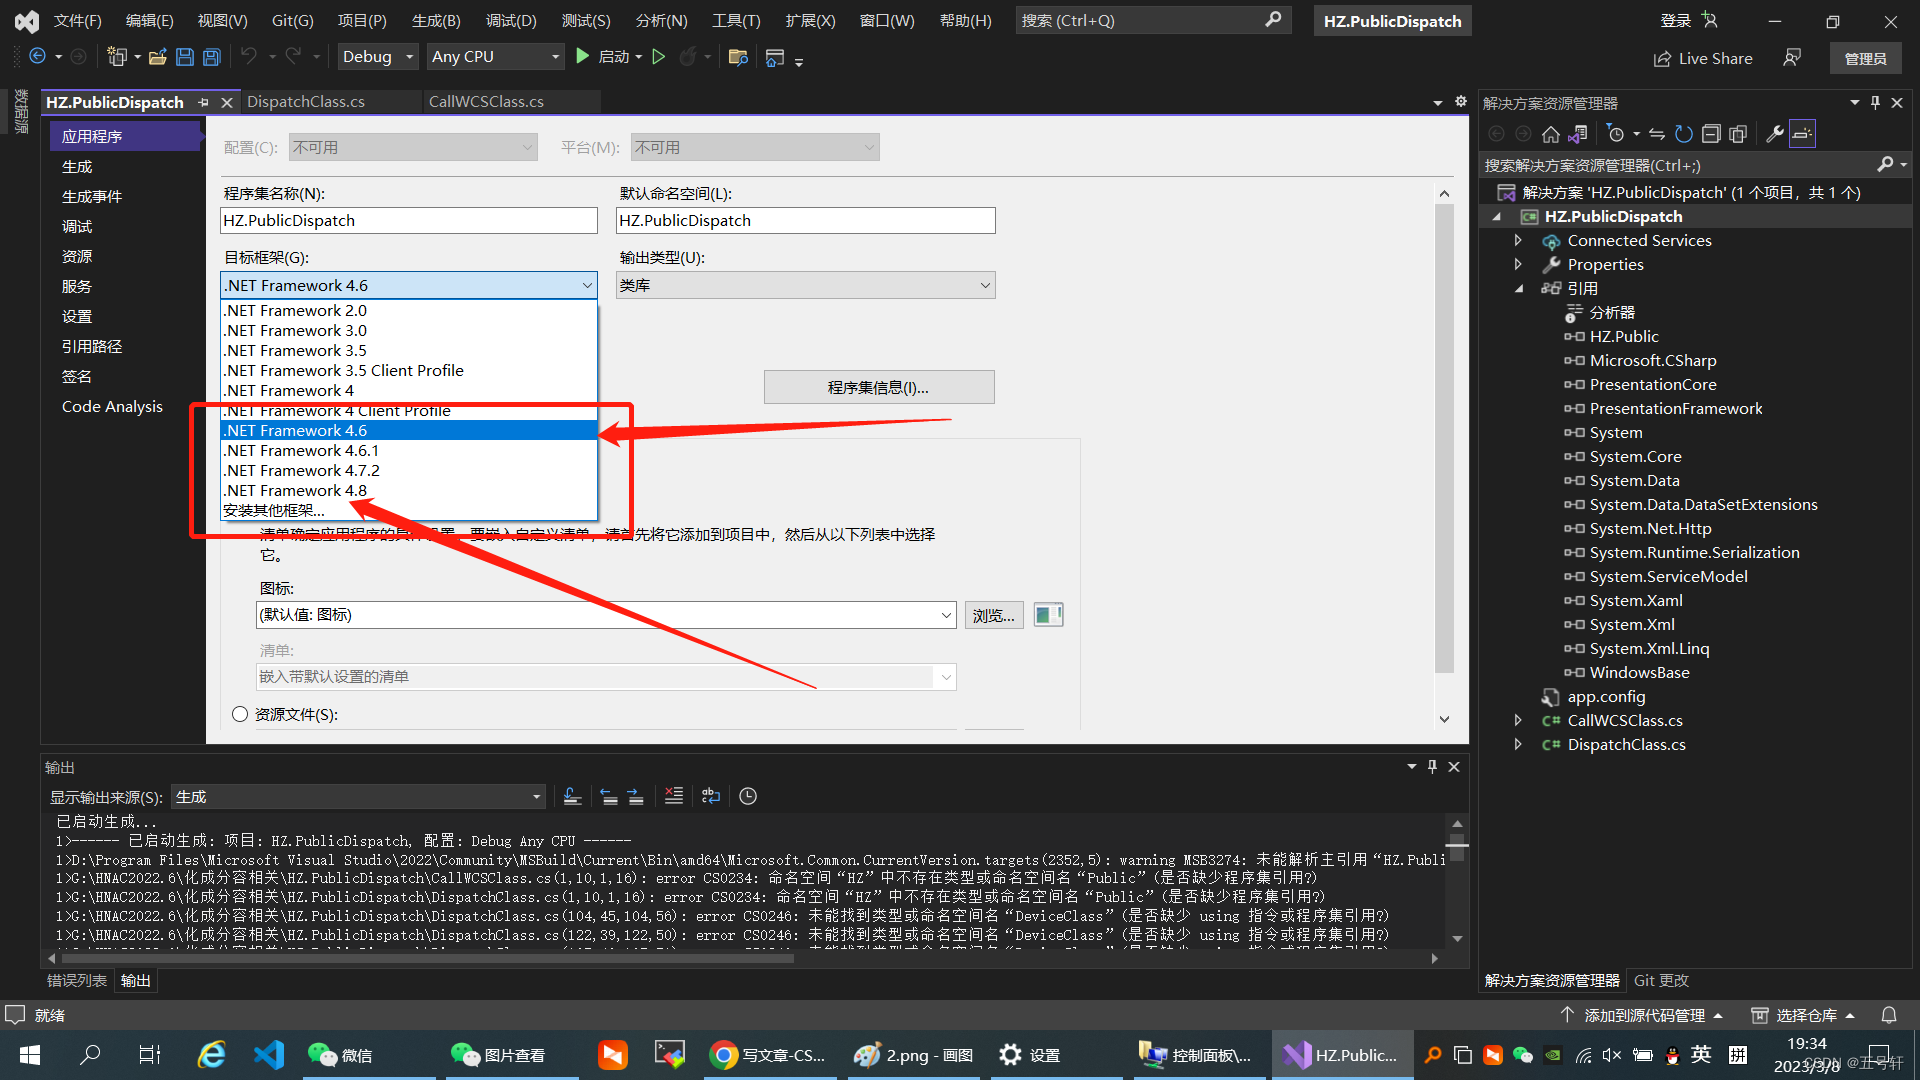
Task: Click the save single file icon
Action: pos(185,57)
